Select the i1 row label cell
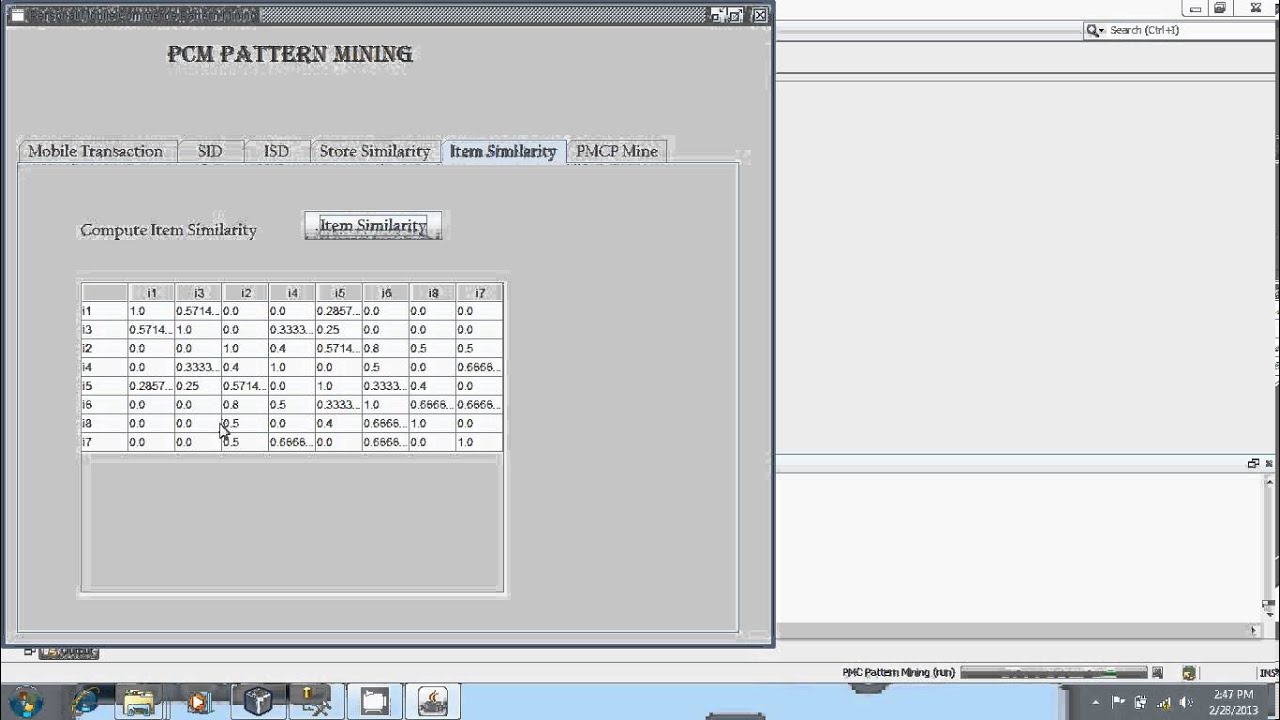 [x=104, y=311]
